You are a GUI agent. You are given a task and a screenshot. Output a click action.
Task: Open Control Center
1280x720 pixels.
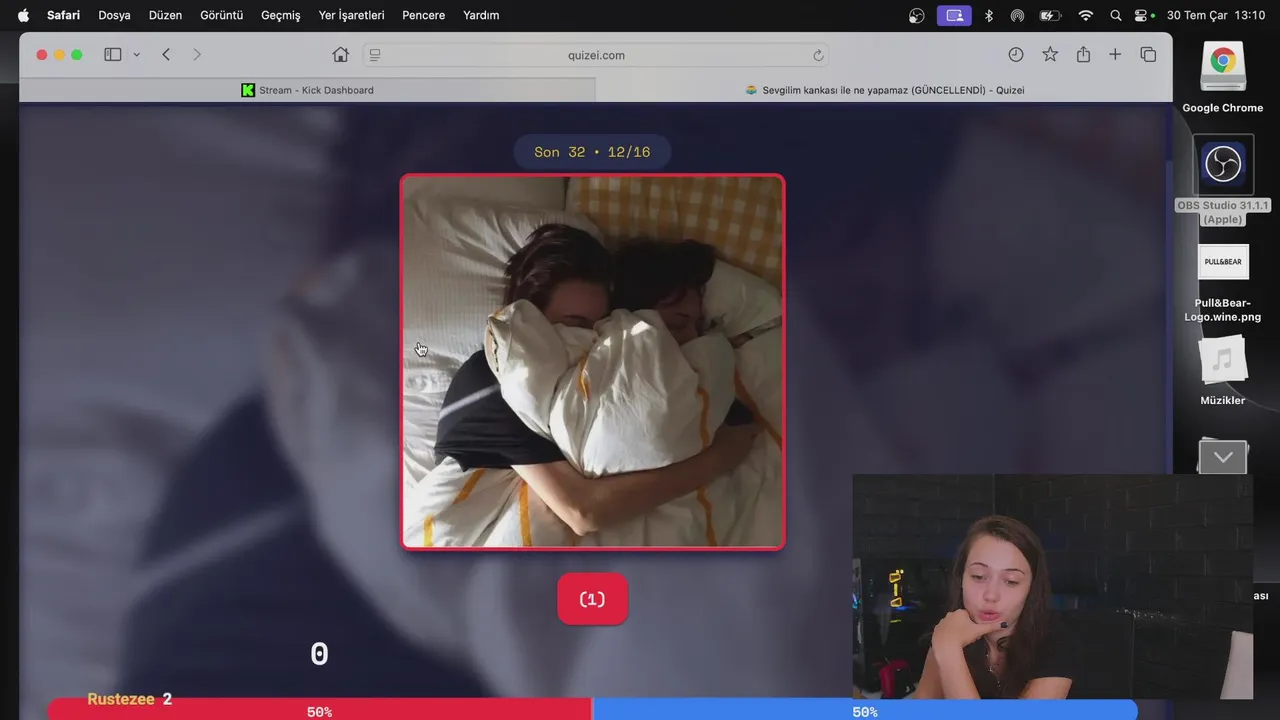point(1142,15)
